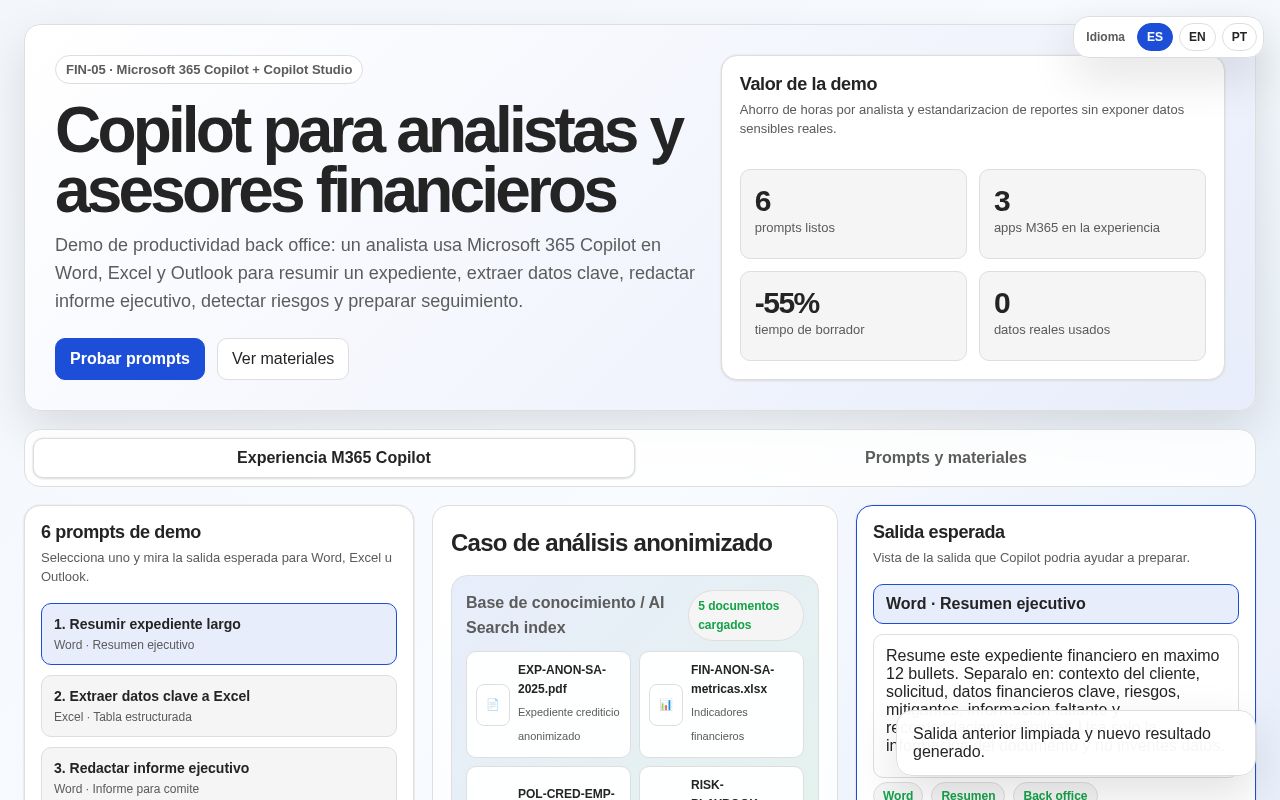The image size is (1280, 800).
Task: Switch language to EN
Action: (x=1197, y=37)
